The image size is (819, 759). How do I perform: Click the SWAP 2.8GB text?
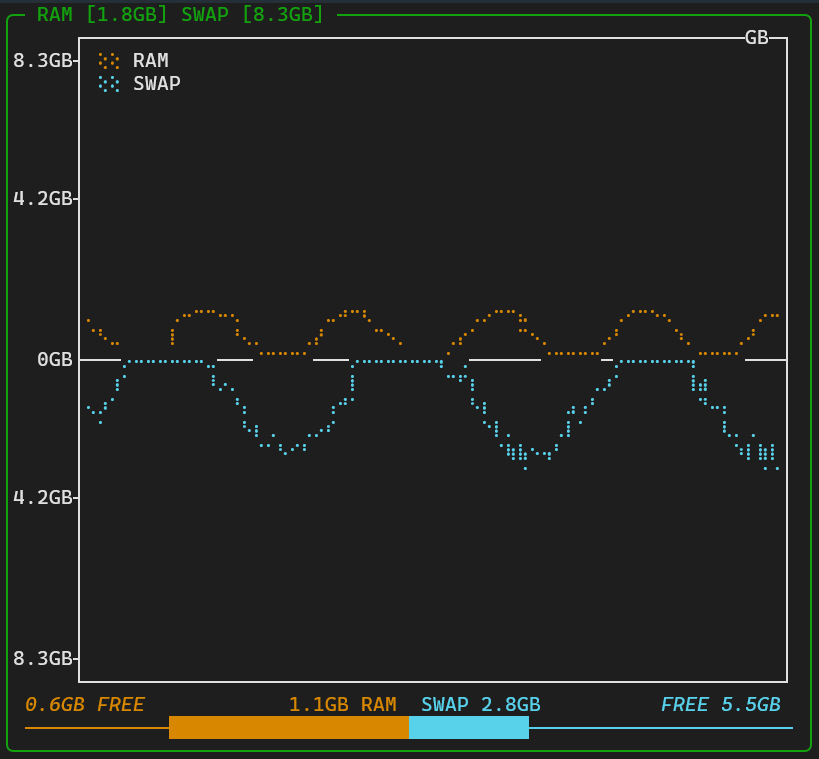tap(481, 705)
